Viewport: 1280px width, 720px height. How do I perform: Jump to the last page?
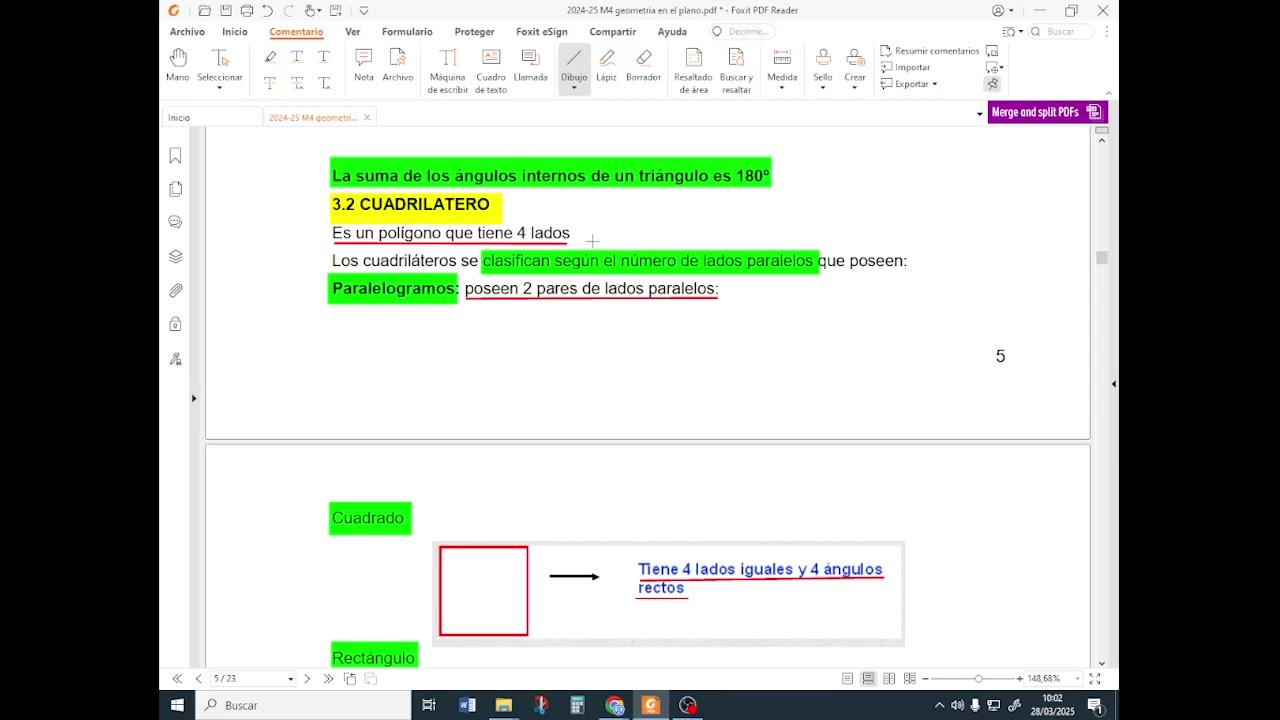(328, 679)
